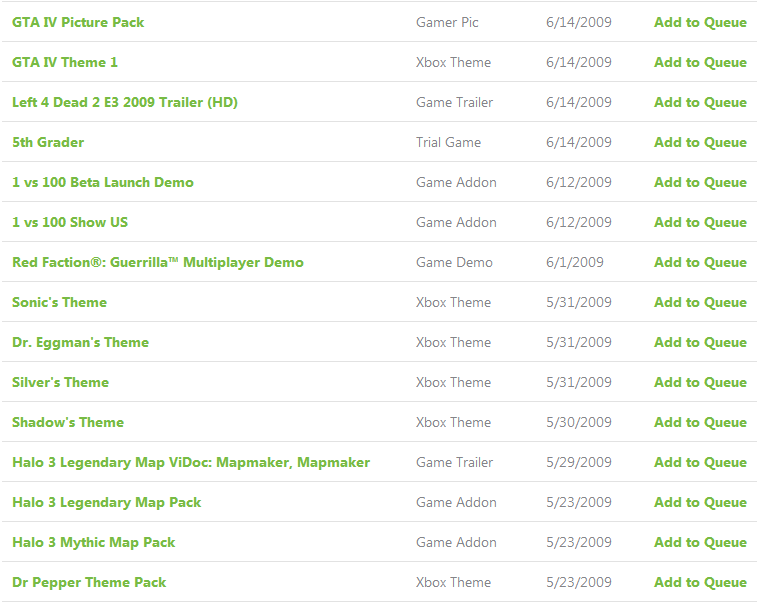Image resolution: width=767 pixels, height=602 pixels.
Task: Select the 6/1/2009 date cell
Action: pos(575,263)
